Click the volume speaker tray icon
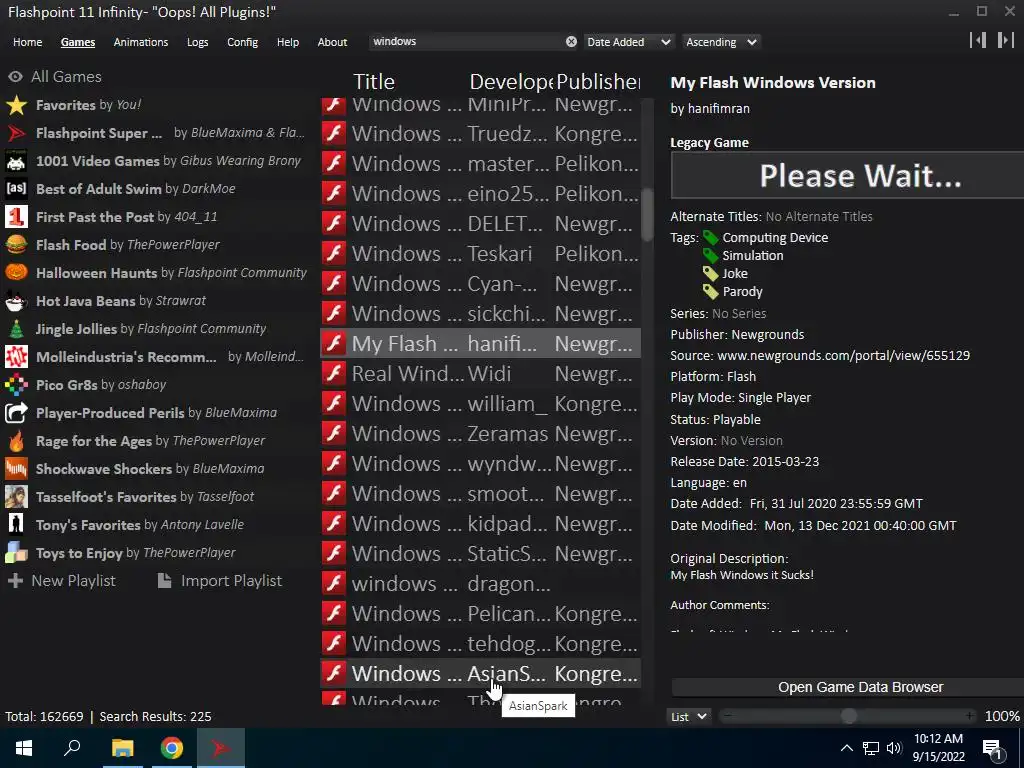The width and height of the screenshot is (1024, 768). click(893, 748)
